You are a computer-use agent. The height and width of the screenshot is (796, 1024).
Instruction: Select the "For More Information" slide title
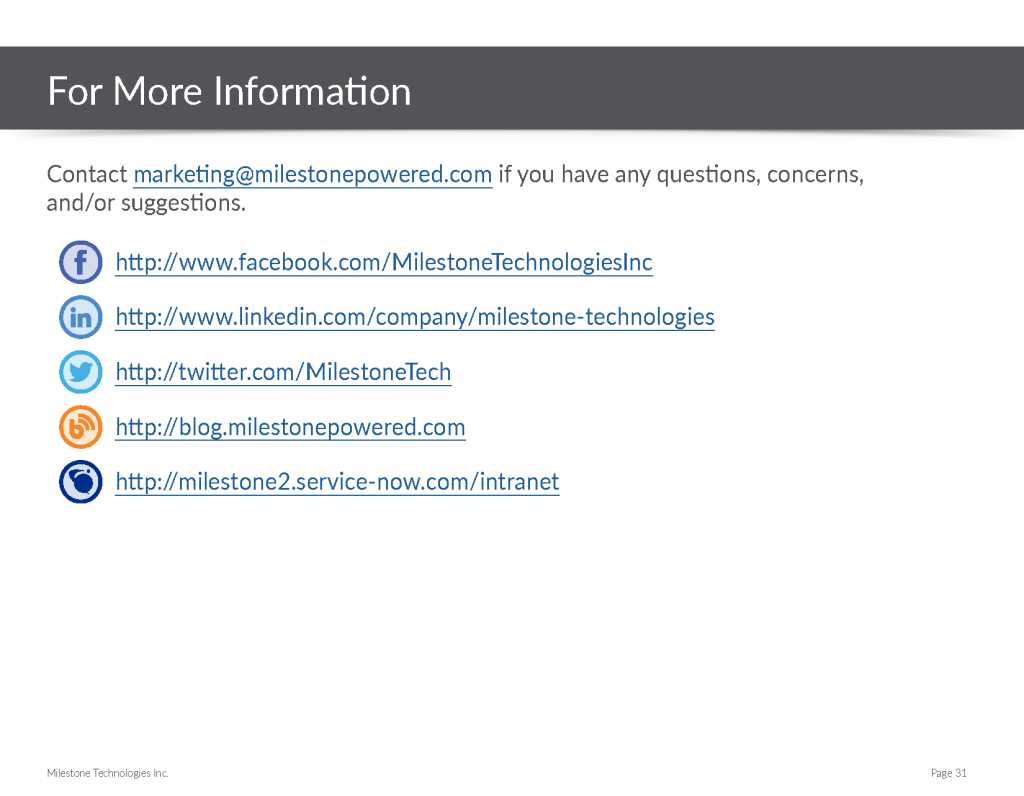click(x=229, y=91)
